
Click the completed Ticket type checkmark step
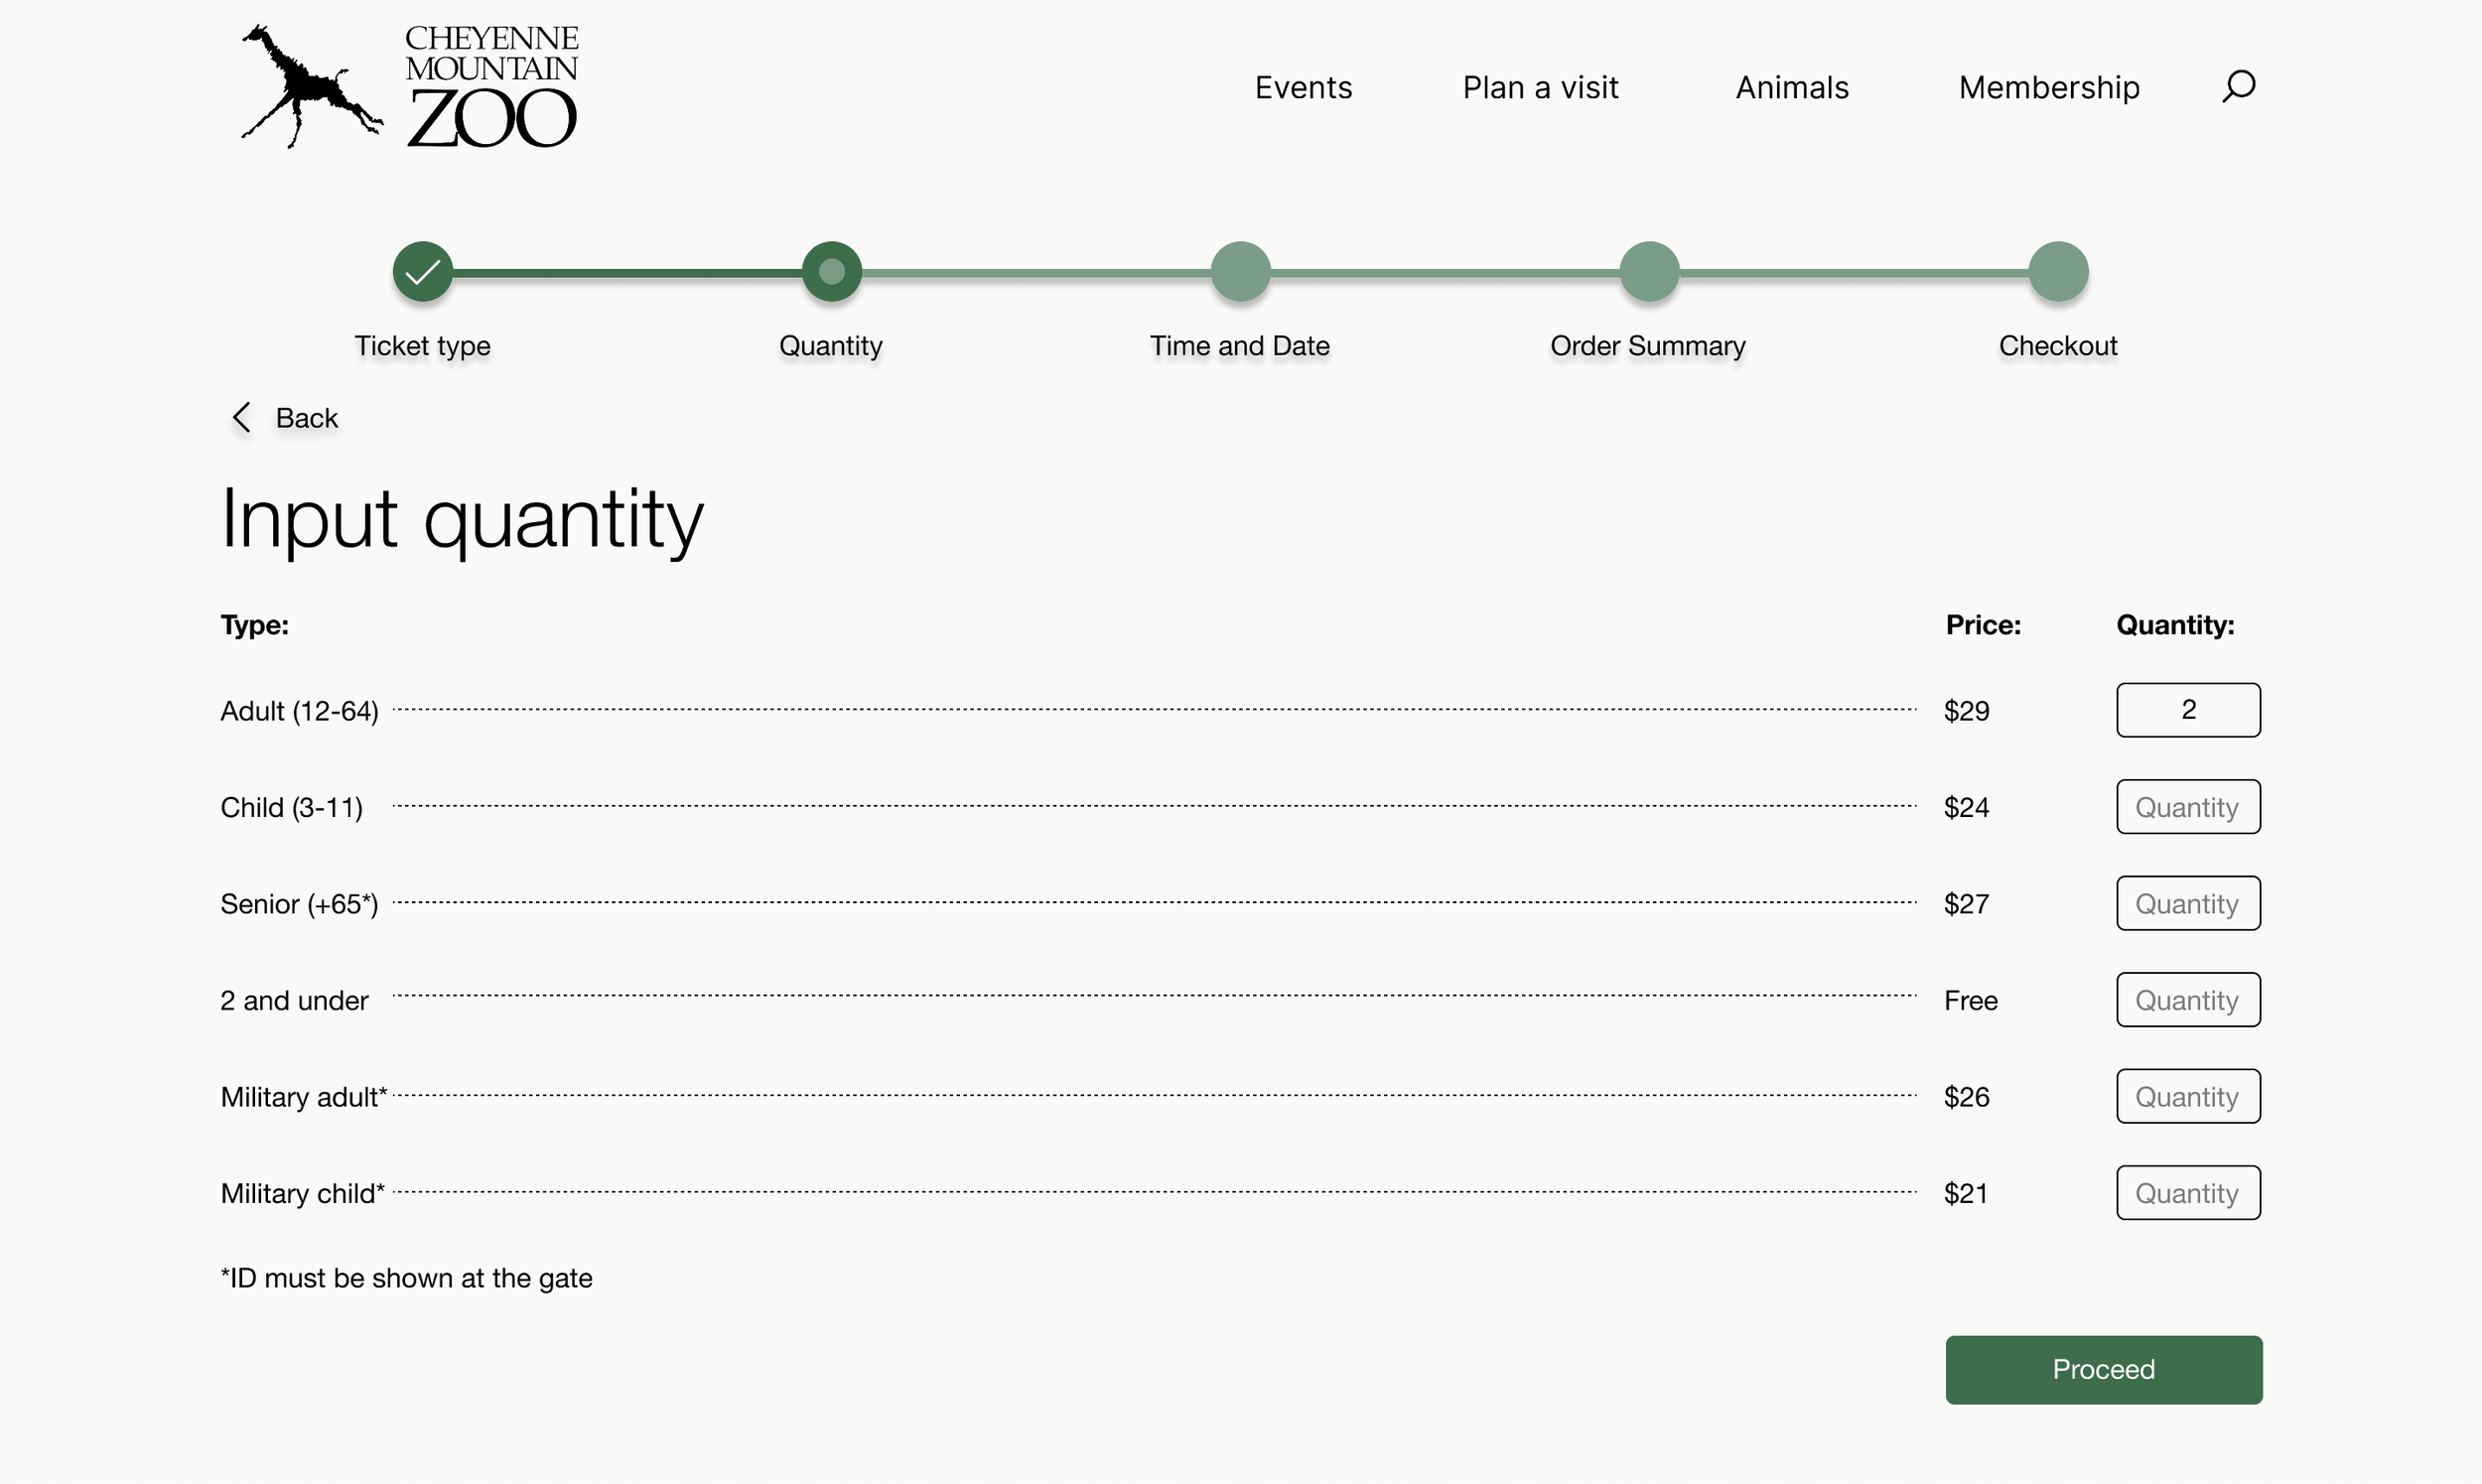pyautogui.click(x=423, y=272)
